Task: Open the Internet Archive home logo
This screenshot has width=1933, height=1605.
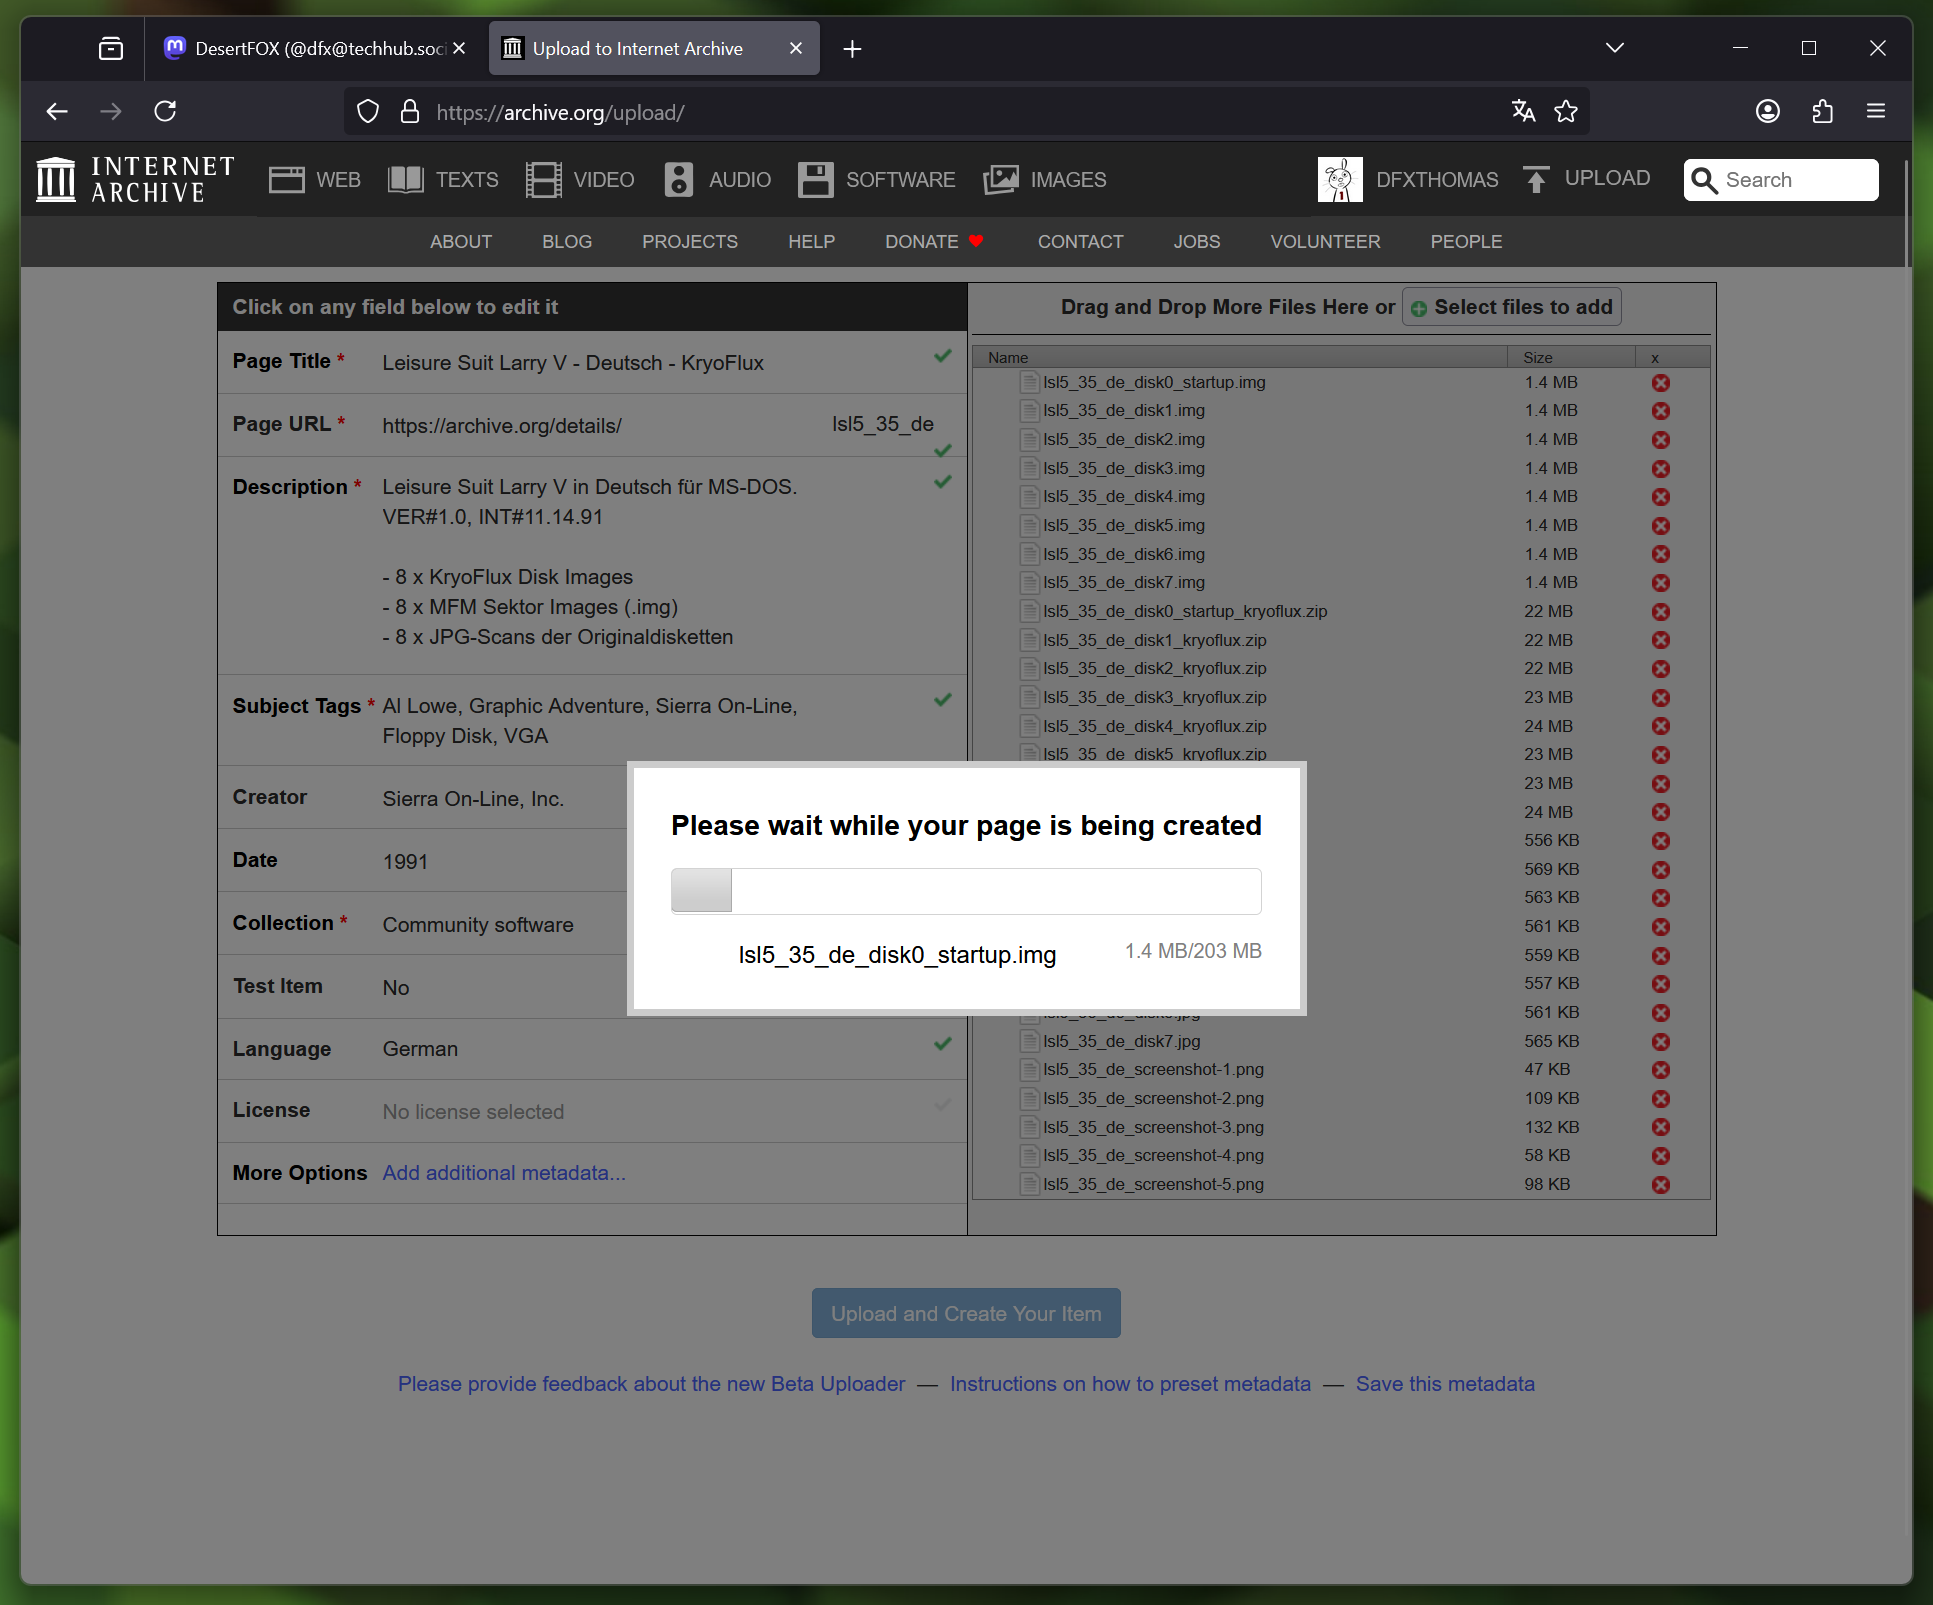Action: click(x=135, y=180)
